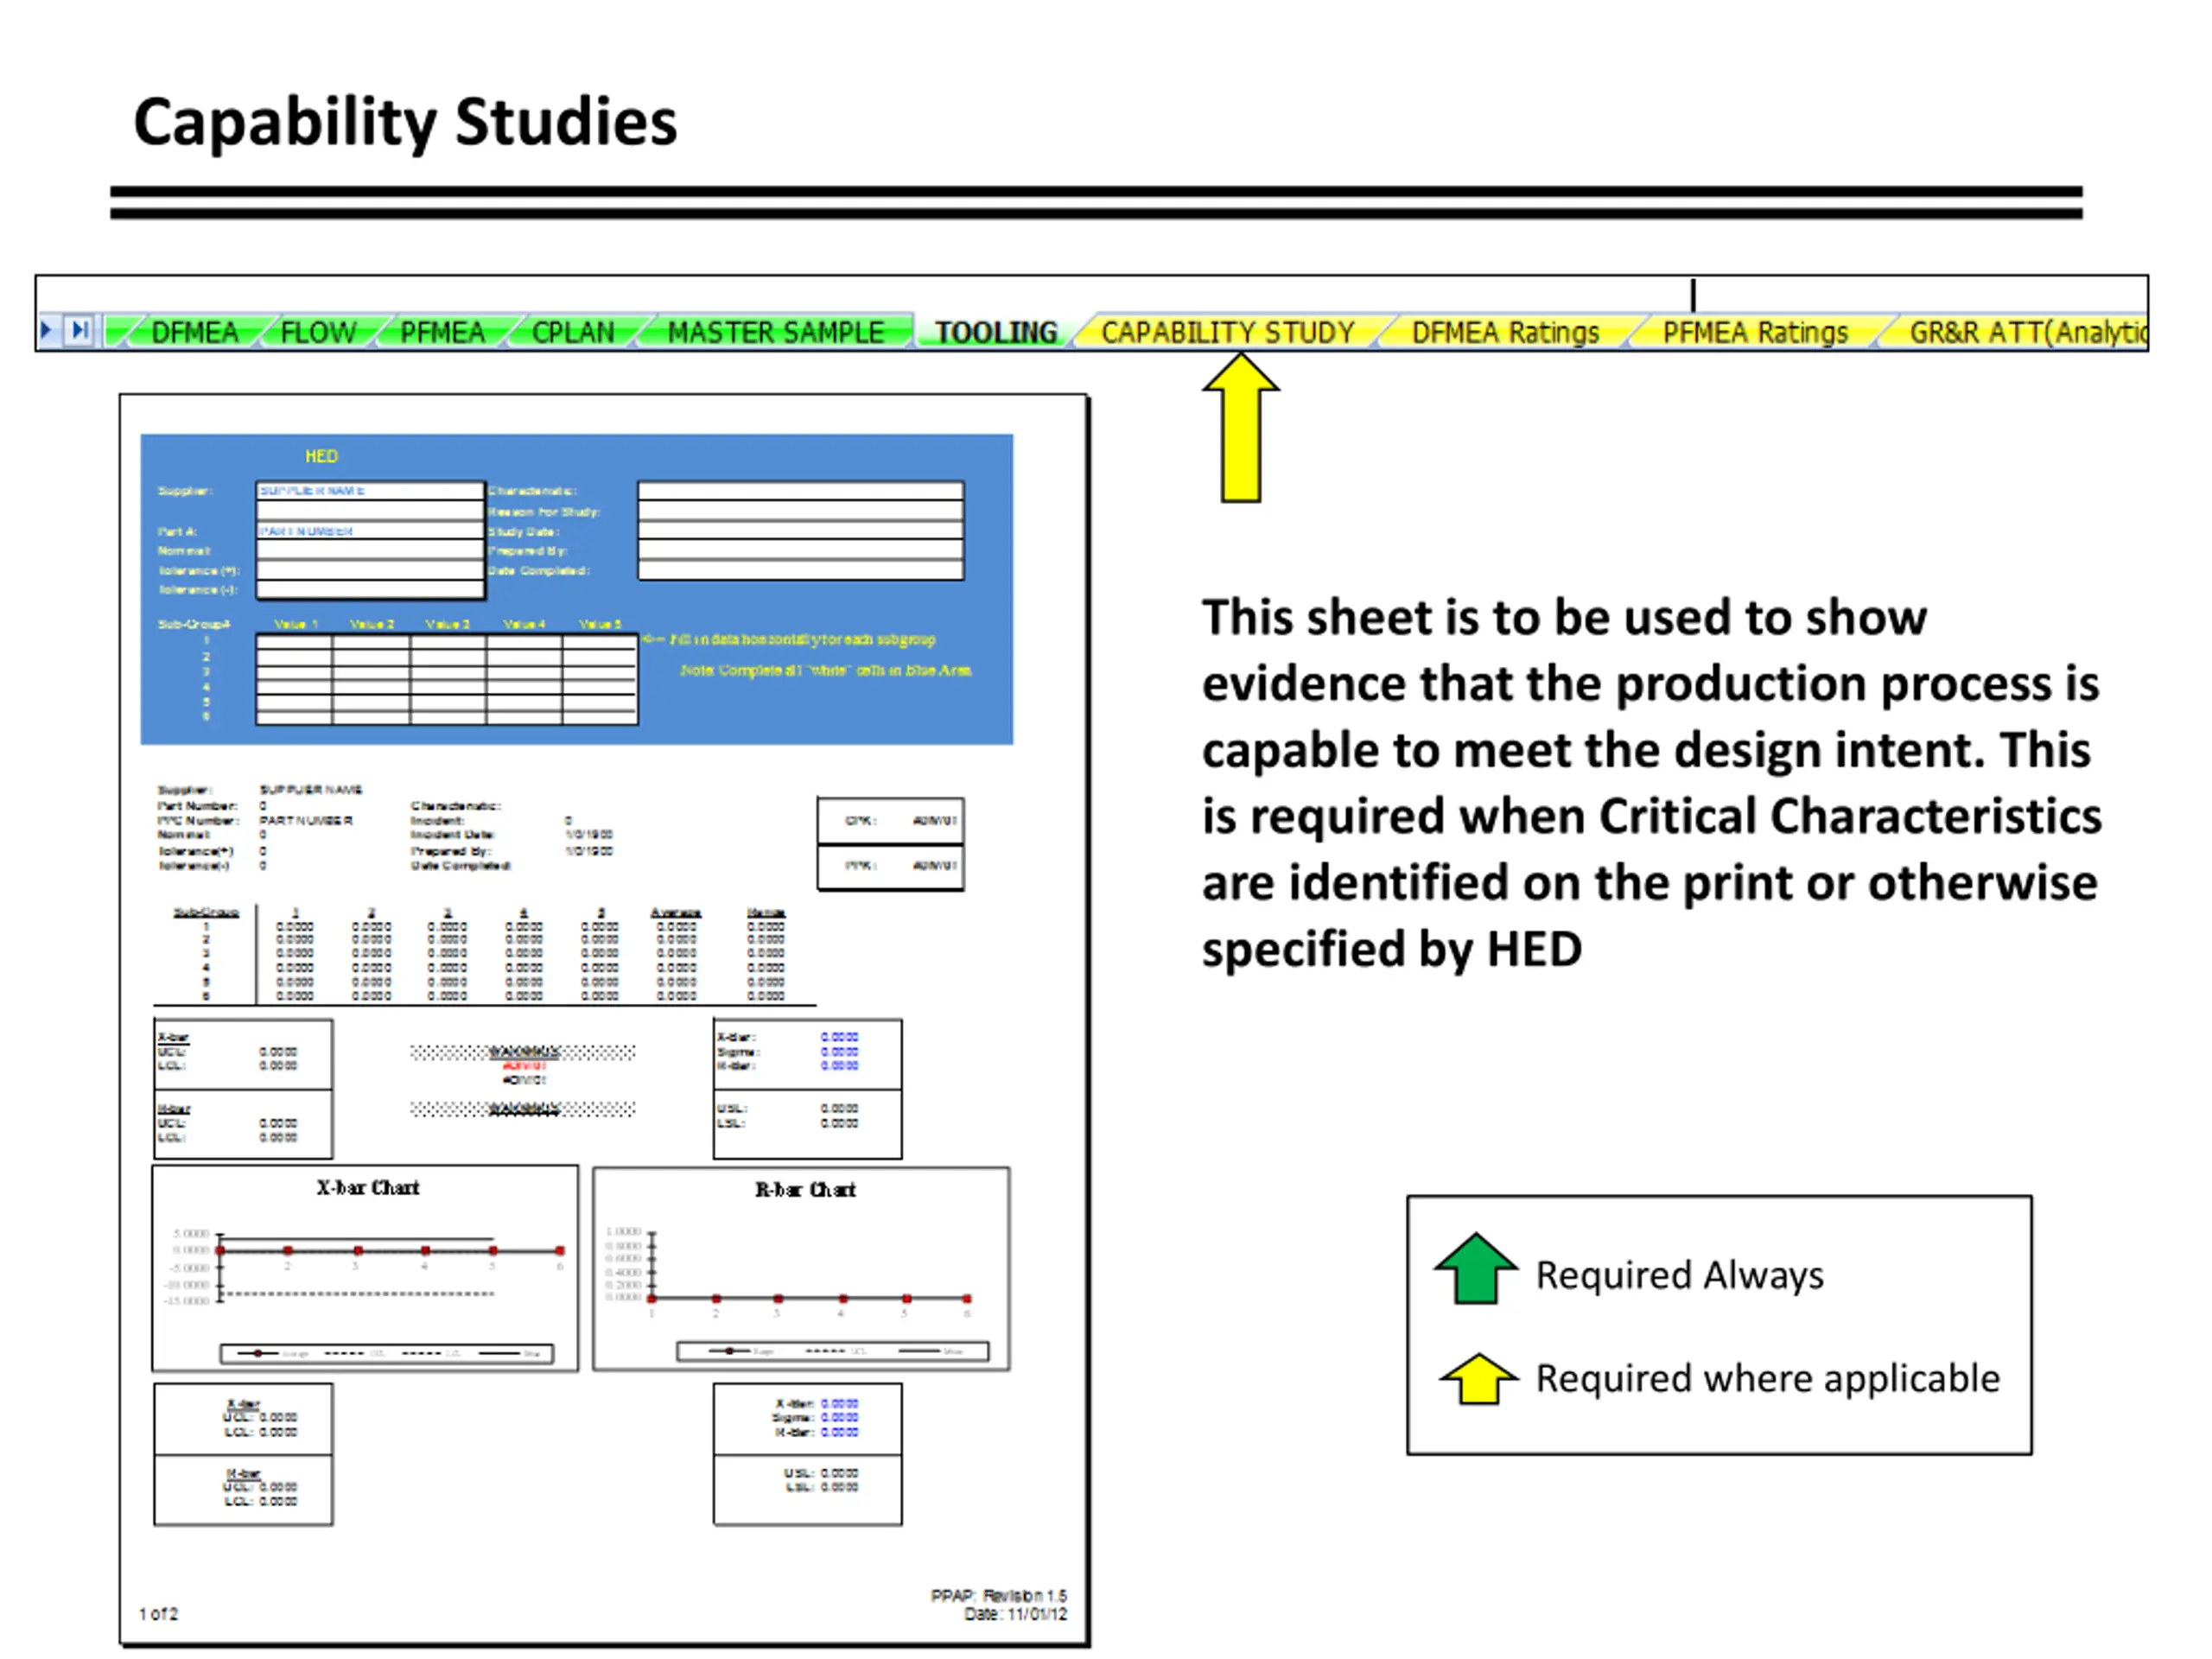Select the TOOLING sheet tab
This screenshot has width=2212, height=1659.
[996, 332]
